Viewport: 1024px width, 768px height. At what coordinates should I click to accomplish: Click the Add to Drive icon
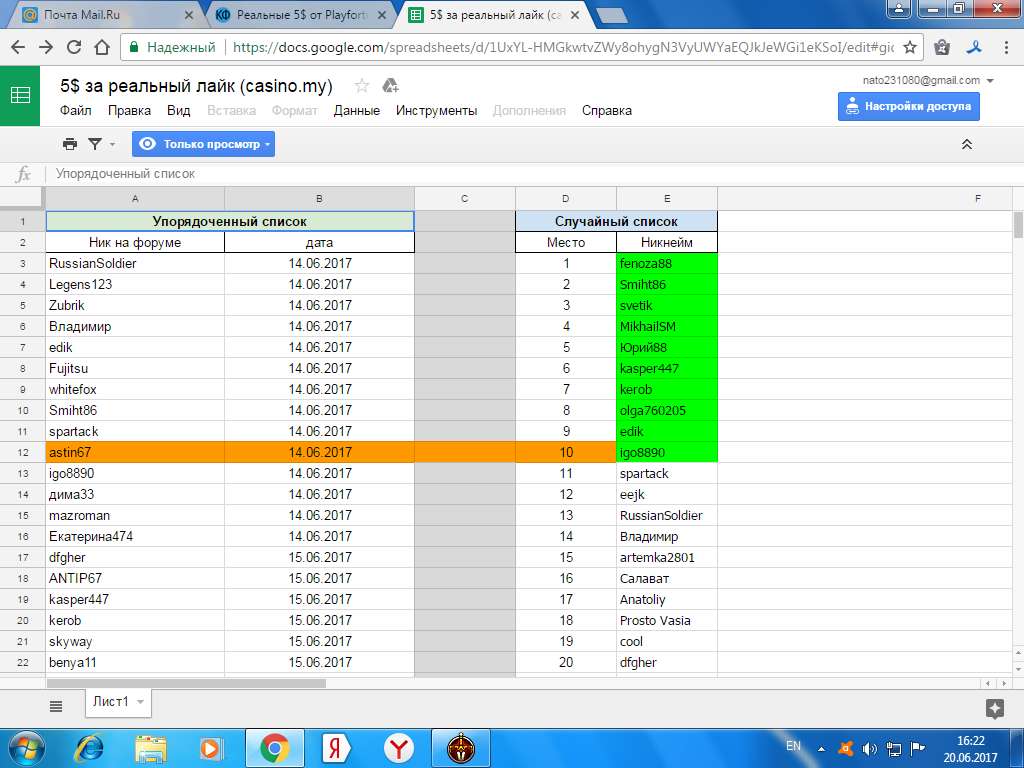[391, 86]
